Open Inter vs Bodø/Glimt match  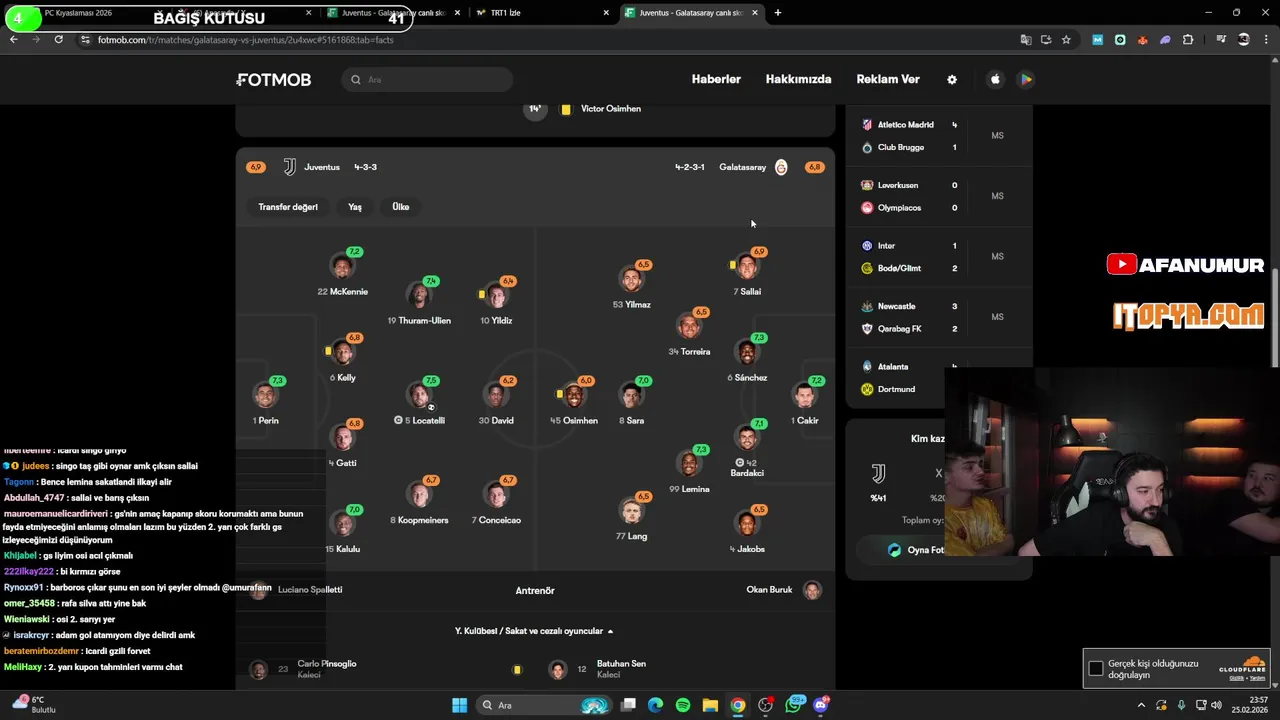point(938,257)
